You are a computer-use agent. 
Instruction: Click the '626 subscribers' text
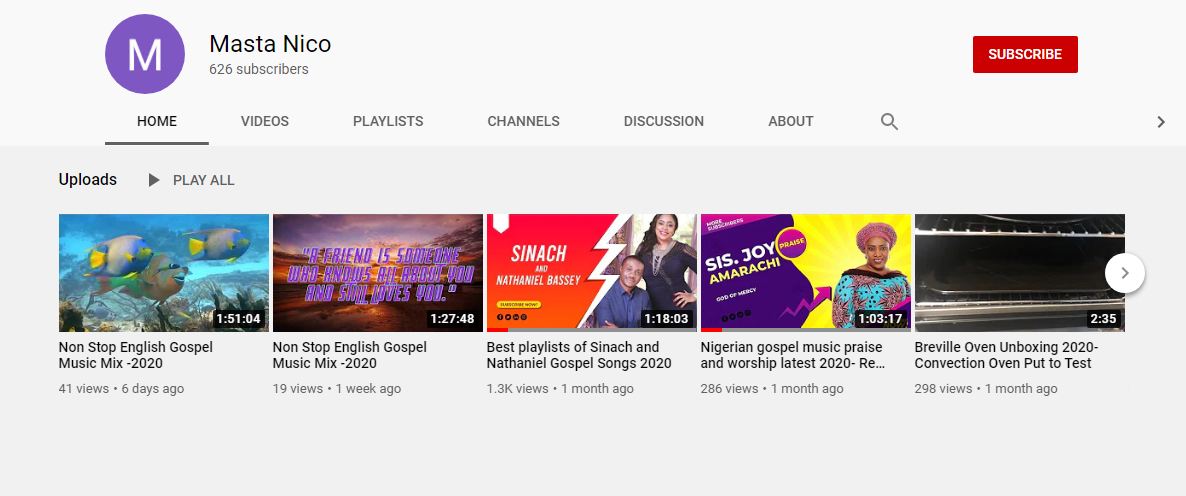(x=259, y=69)
